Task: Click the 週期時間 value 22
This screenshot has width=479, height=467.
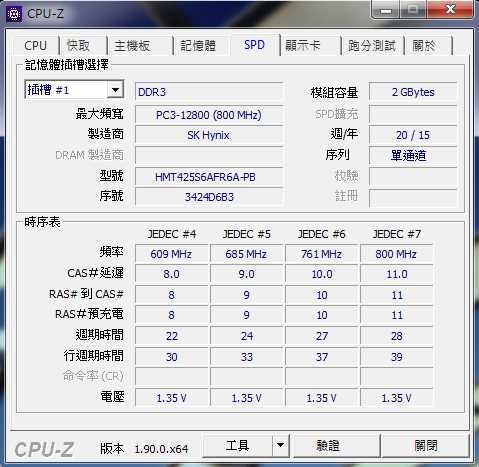Action: click(171, 336)
